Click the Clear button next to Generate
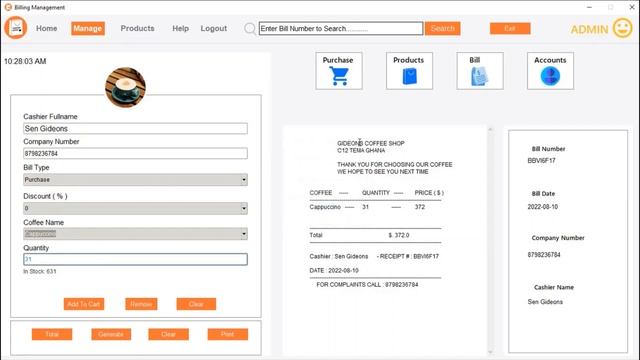The image size is (640, 360). point(169,334)
